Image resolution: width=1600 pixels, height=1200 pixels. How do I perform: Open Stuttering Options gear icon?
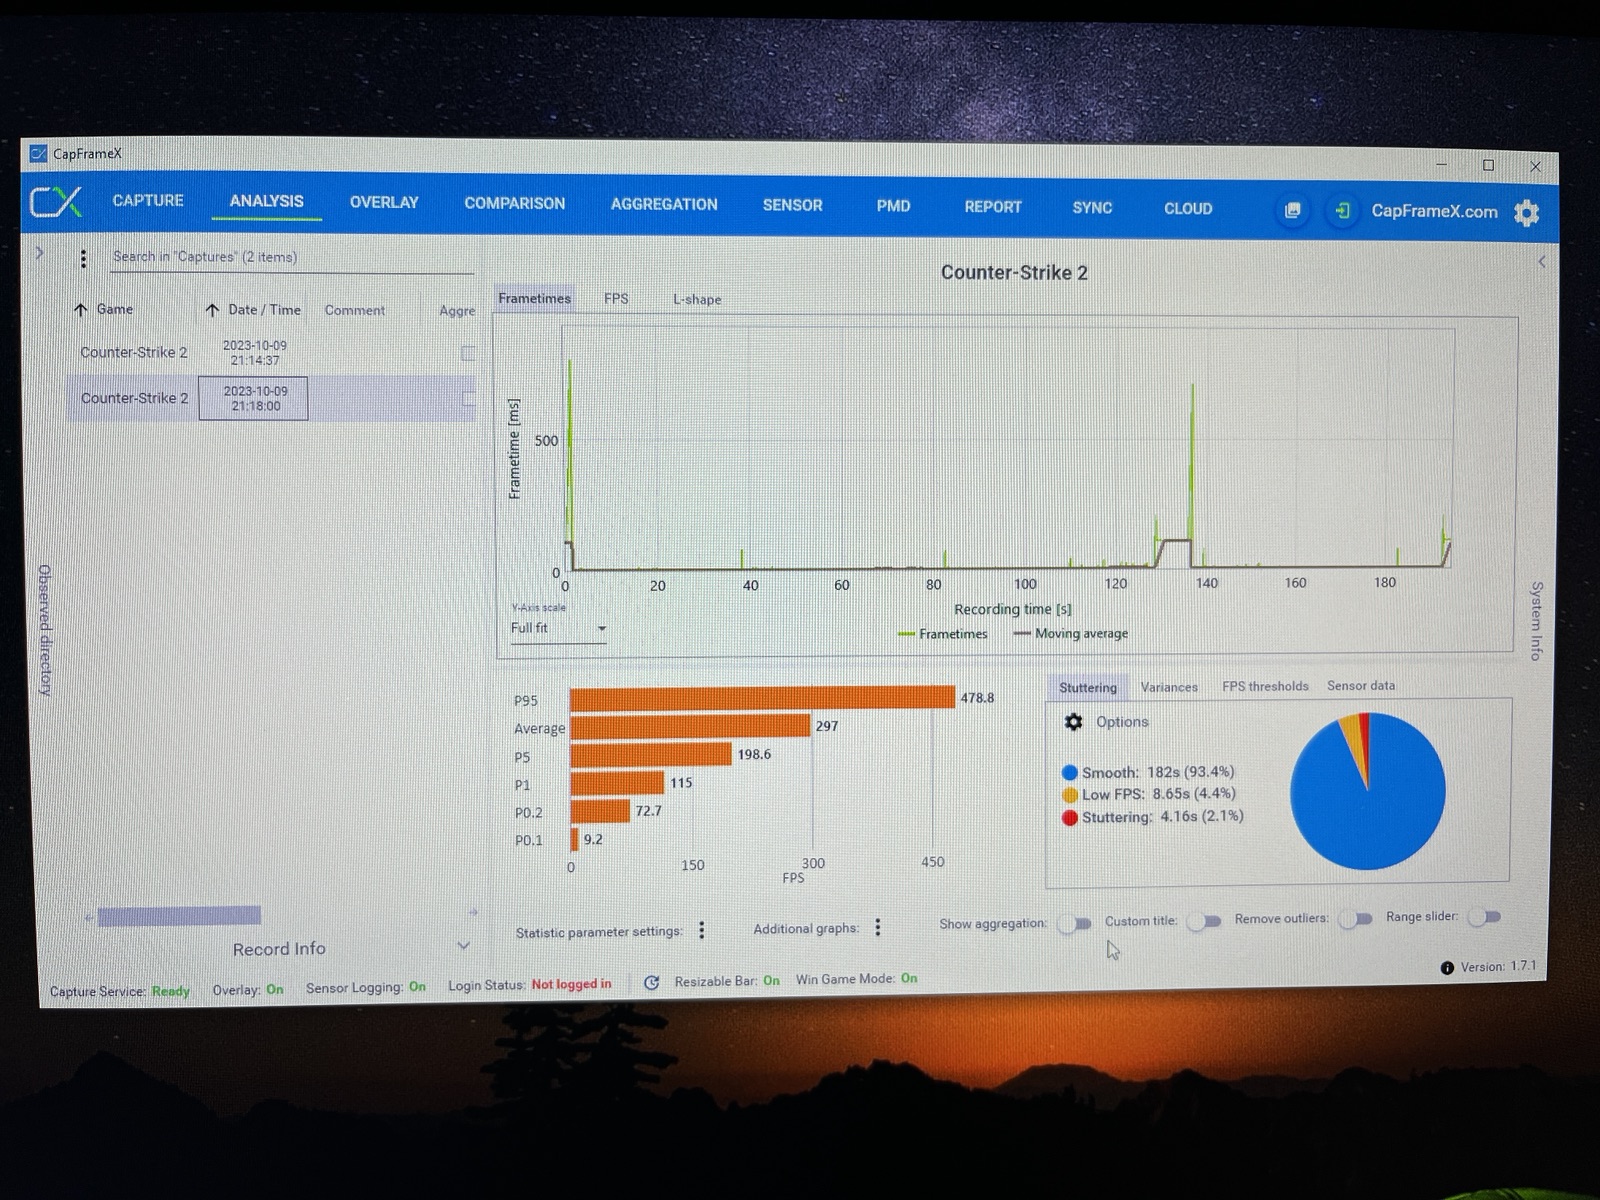click(1074, 722)
